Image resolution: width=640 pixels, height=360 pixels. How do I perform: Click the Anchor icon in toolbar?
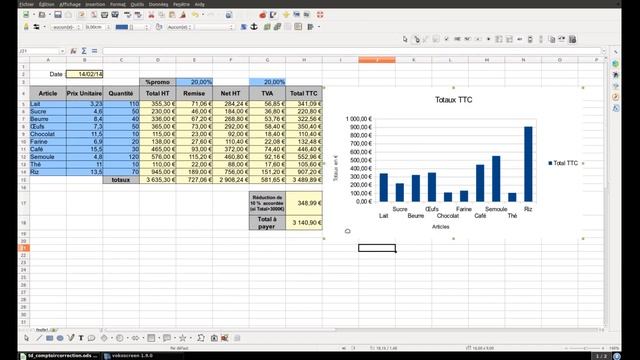pyautogui.click(x=254, y=27)
